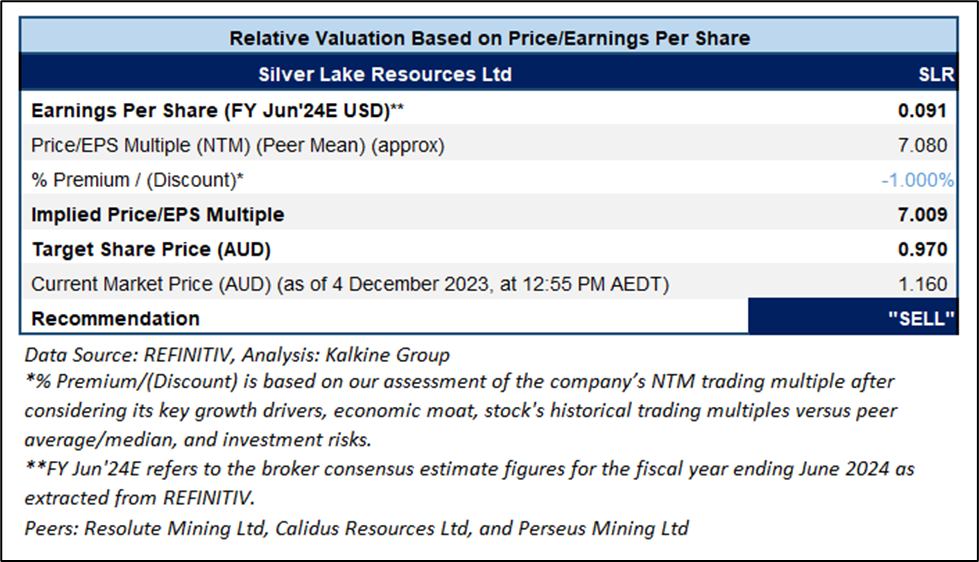979x562 pixels.
Task: Select the Price/EPS Multiple (NTM) row label
Action: click(238, 145)
